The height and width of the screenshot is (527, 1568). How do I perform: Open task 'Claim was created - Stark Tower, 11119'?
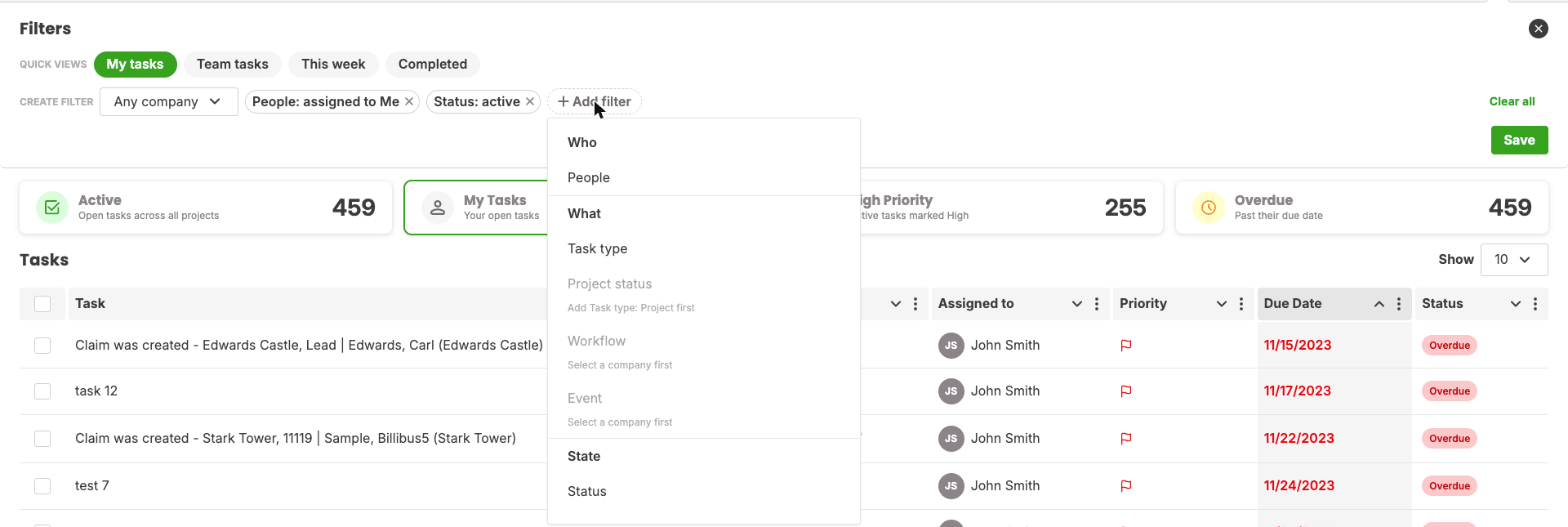[295, 438]
